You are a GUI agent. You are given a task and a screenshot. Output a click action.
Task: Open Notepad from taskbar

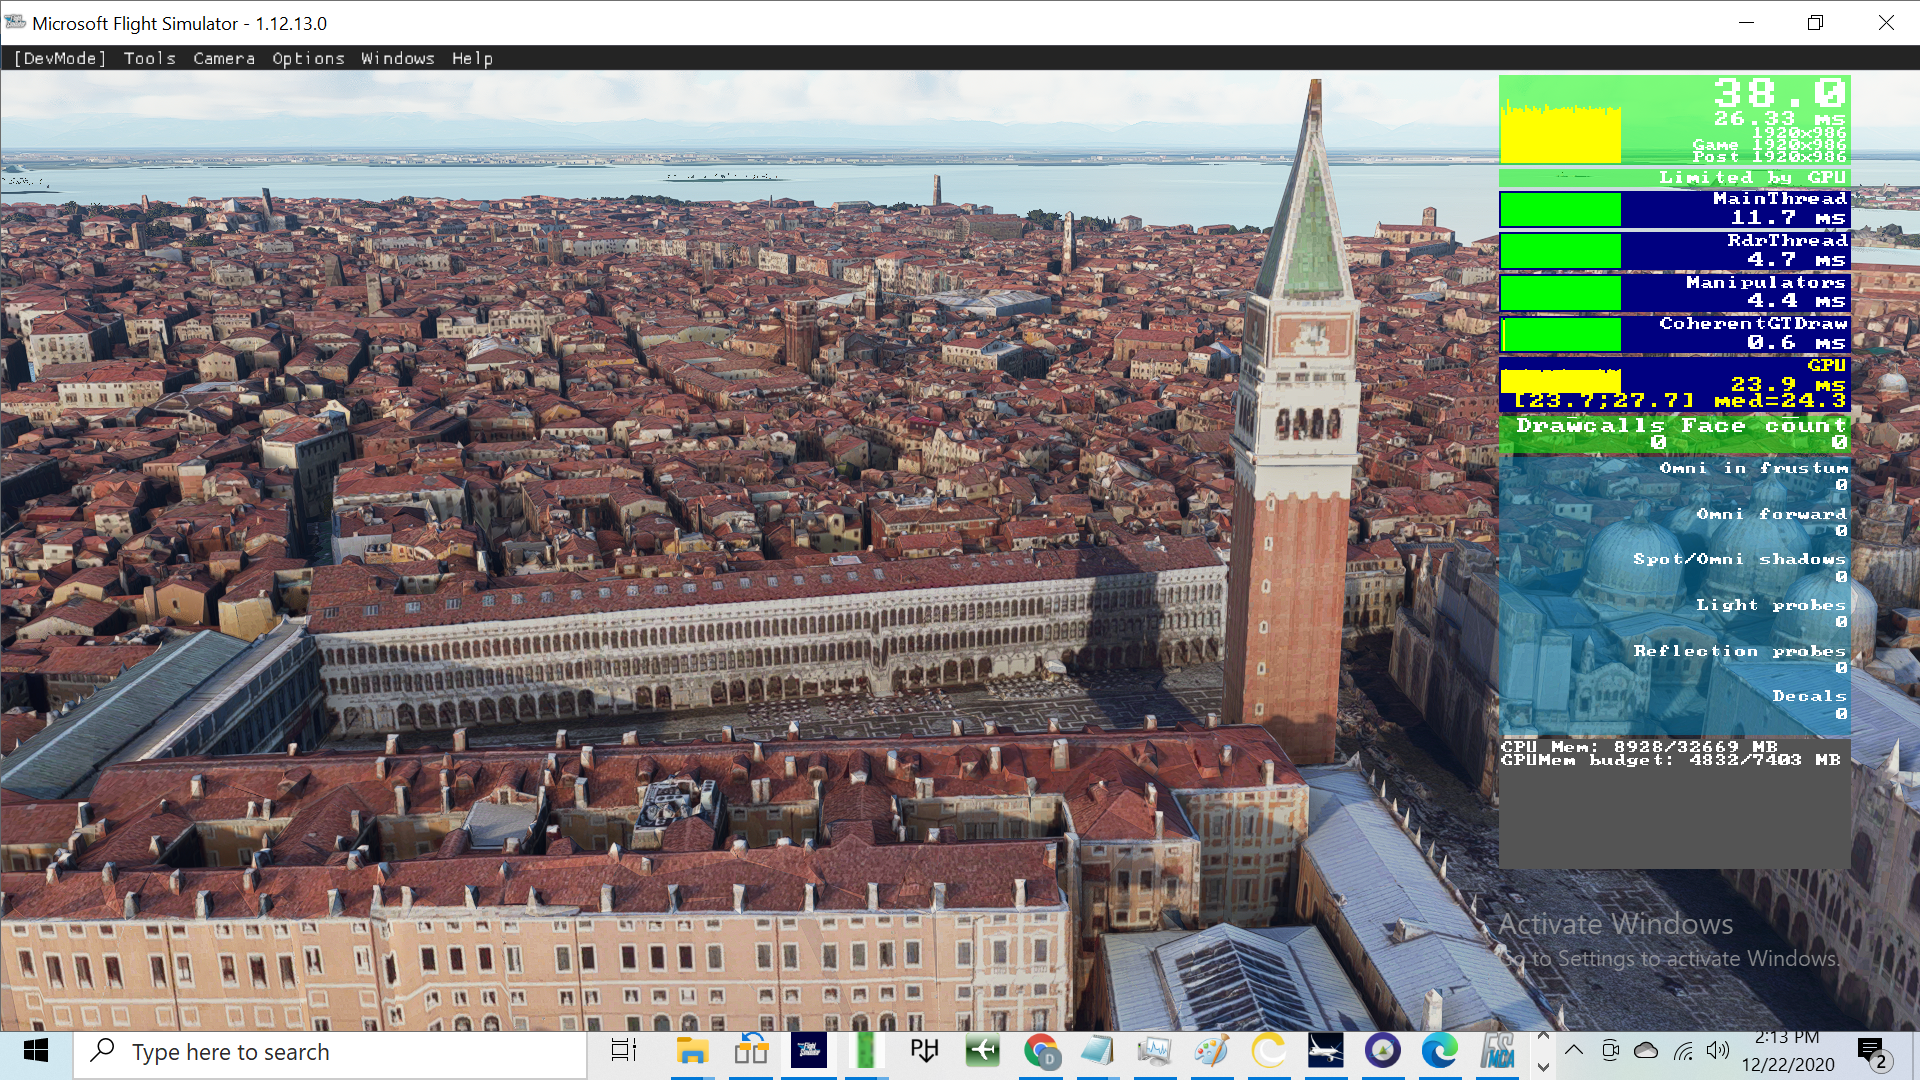[x=1097, y=1051]
